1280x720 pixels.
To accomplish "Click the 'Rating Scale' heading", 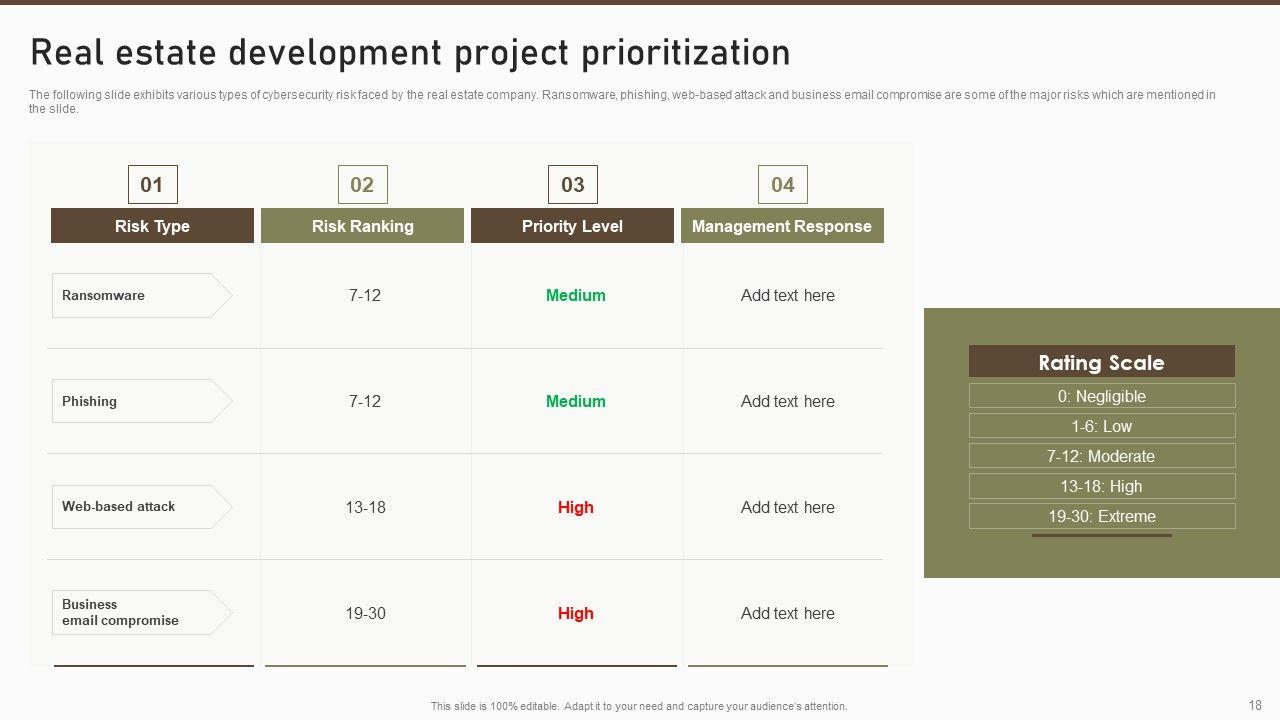I will click(x=1102, y=362).
